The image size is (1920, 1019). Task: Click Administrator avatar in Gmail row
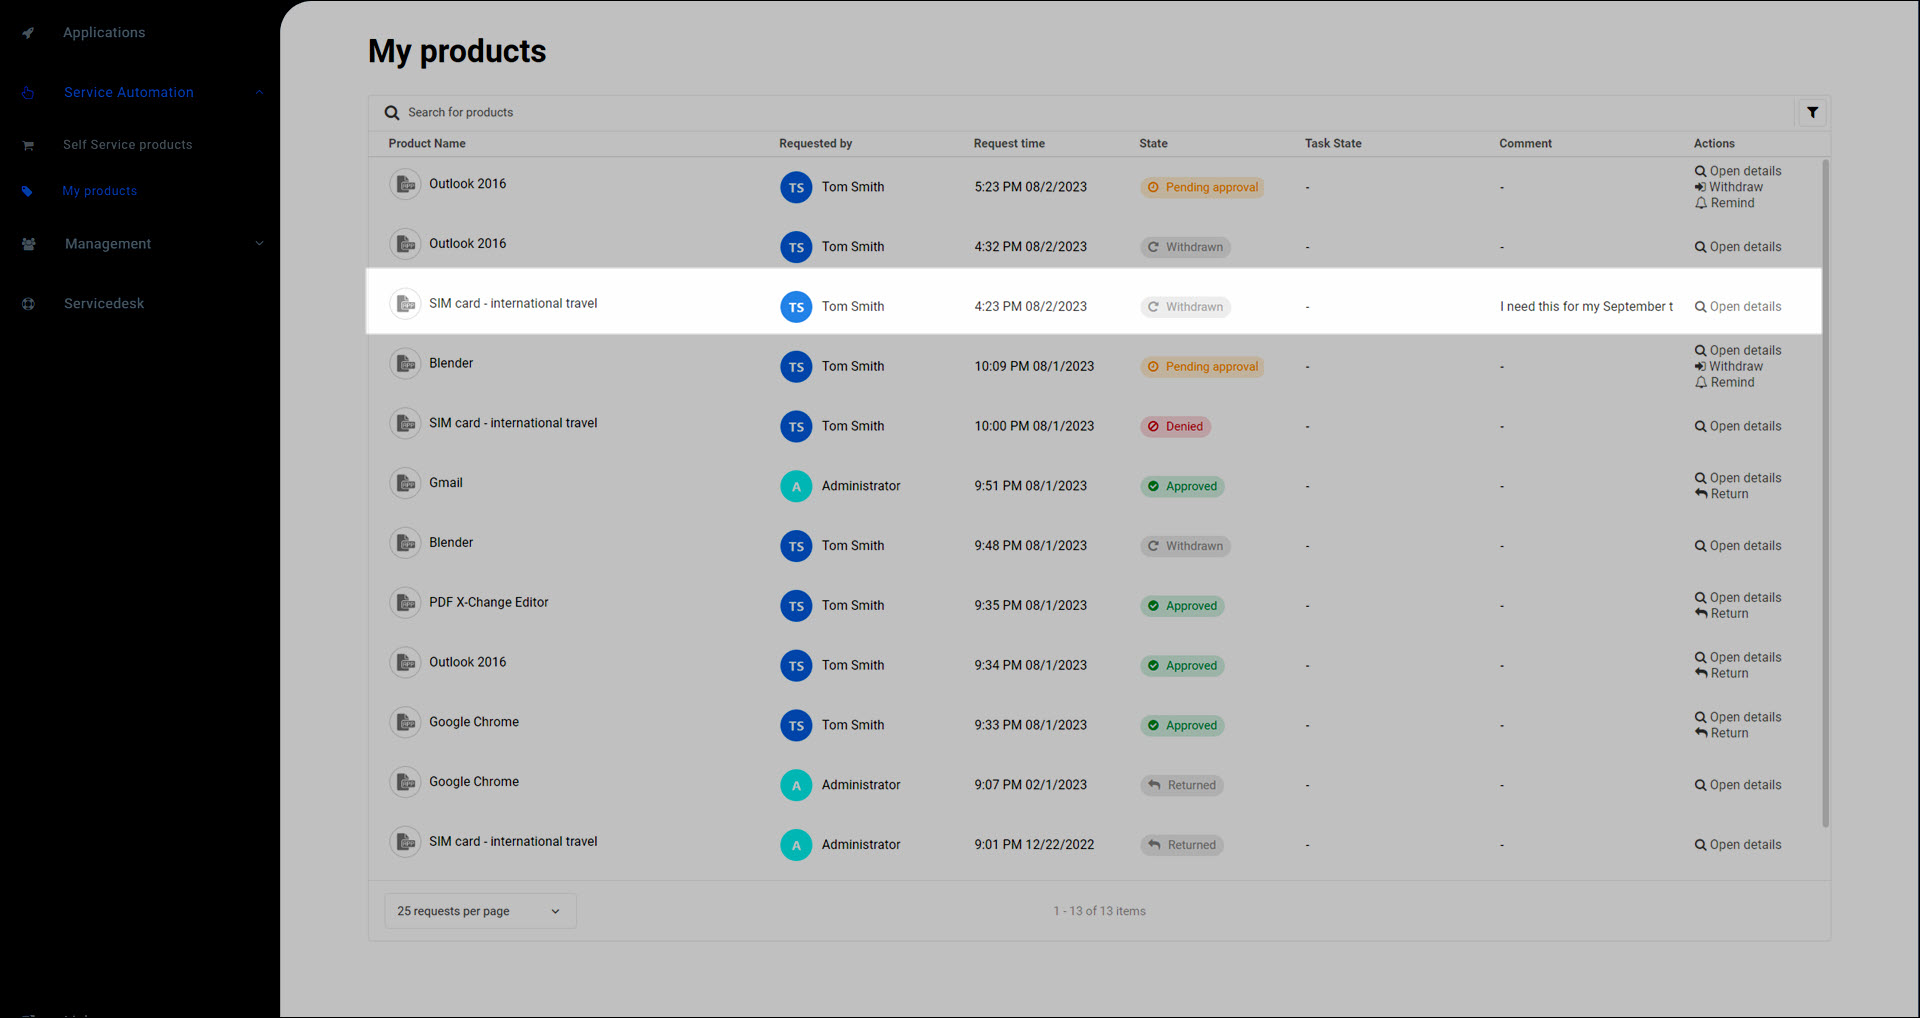point(796,486)
